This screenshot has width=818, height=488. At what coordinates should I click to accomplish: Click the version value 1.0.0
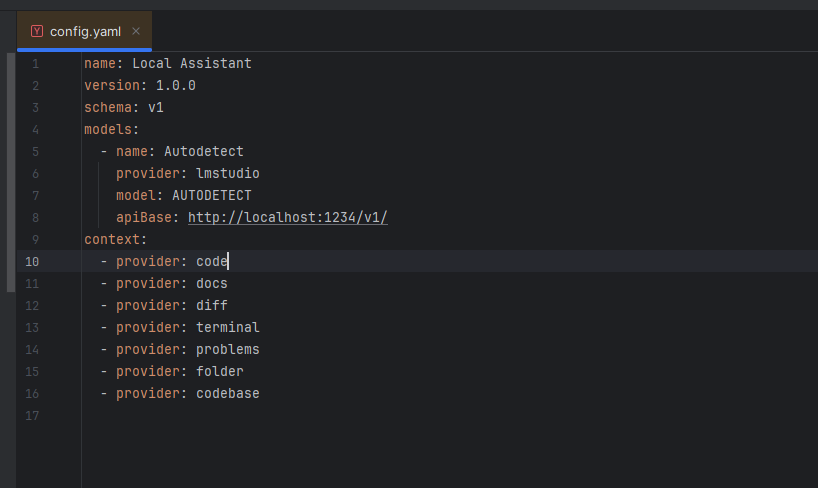coord(175,85)
